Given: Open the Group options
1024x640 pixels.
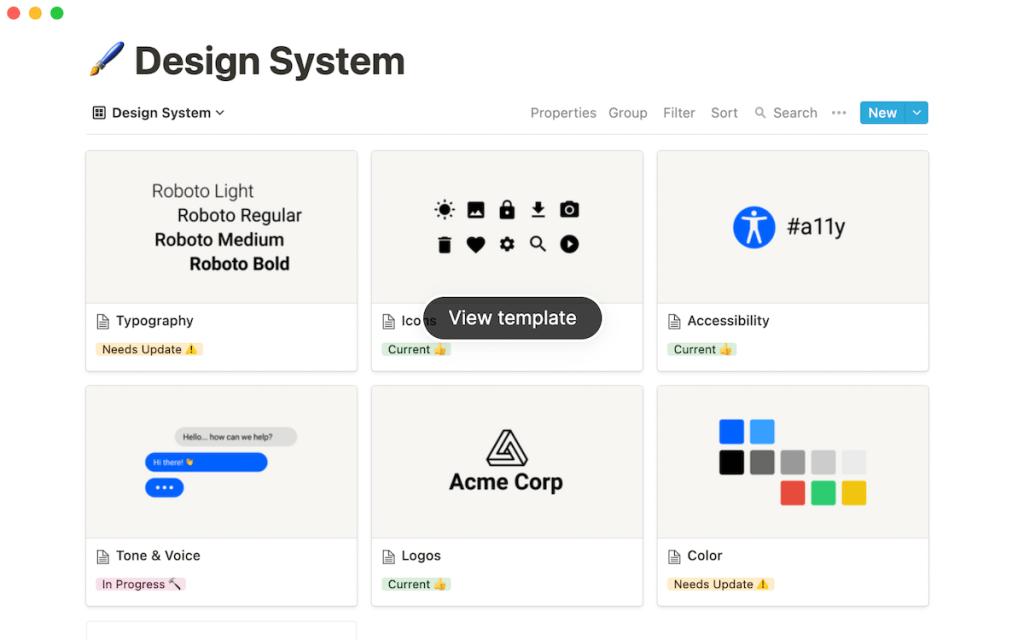Looking at the screenshot, I should [628, 113].
